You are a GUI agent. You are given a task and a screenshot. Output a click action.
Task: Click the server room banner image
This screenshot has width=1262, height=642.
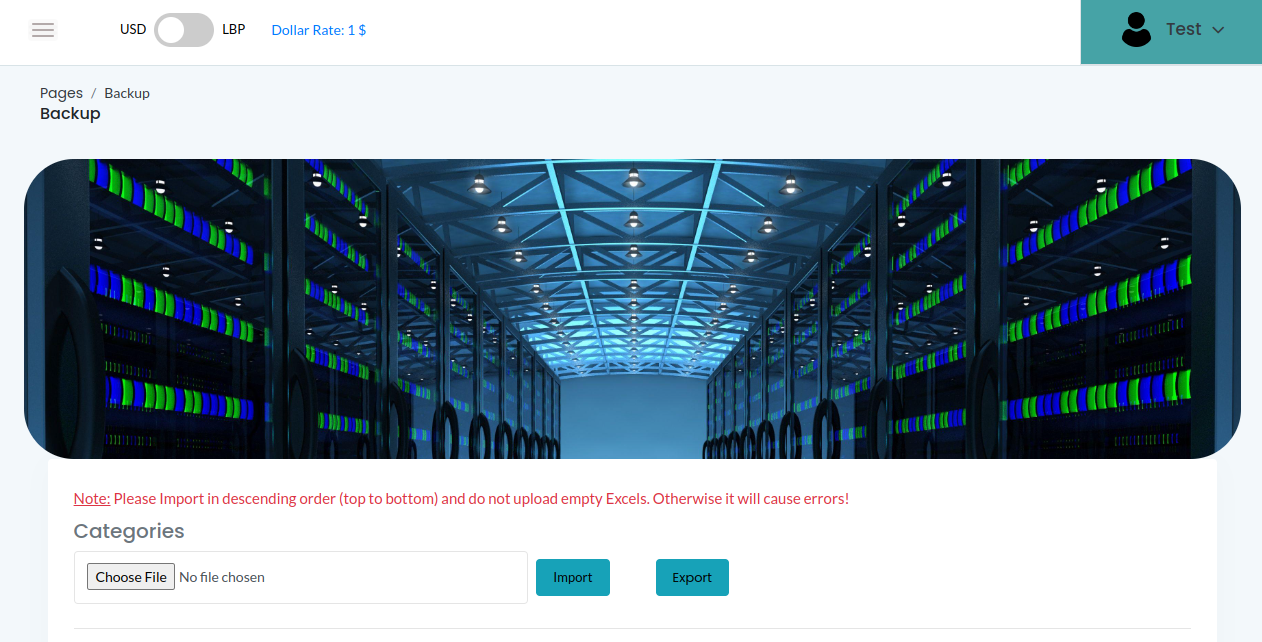[x=630, y=307]
